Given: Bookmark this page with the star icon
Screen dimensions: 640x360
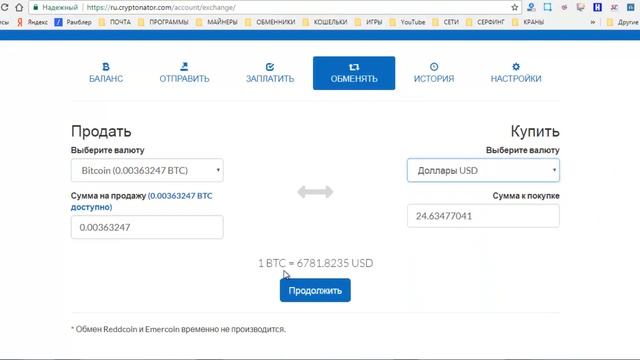Looking at the screenshot, I should point(514,7).
